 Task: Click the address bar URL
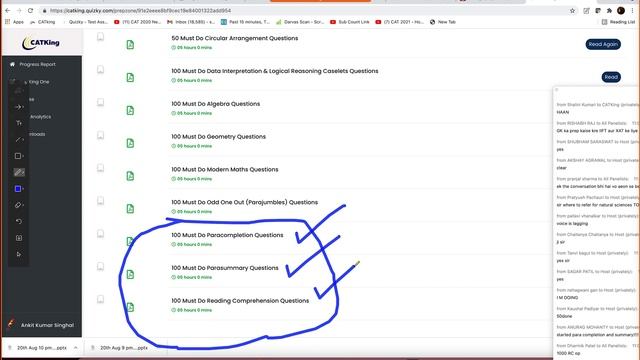(140, 11)
